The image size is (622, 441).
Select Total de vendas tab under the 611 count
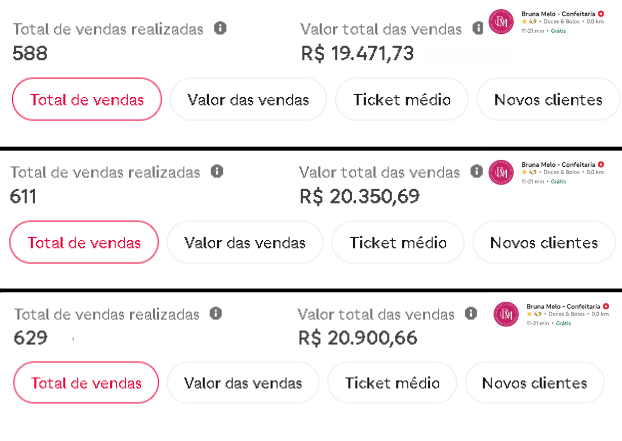point(84,242)
